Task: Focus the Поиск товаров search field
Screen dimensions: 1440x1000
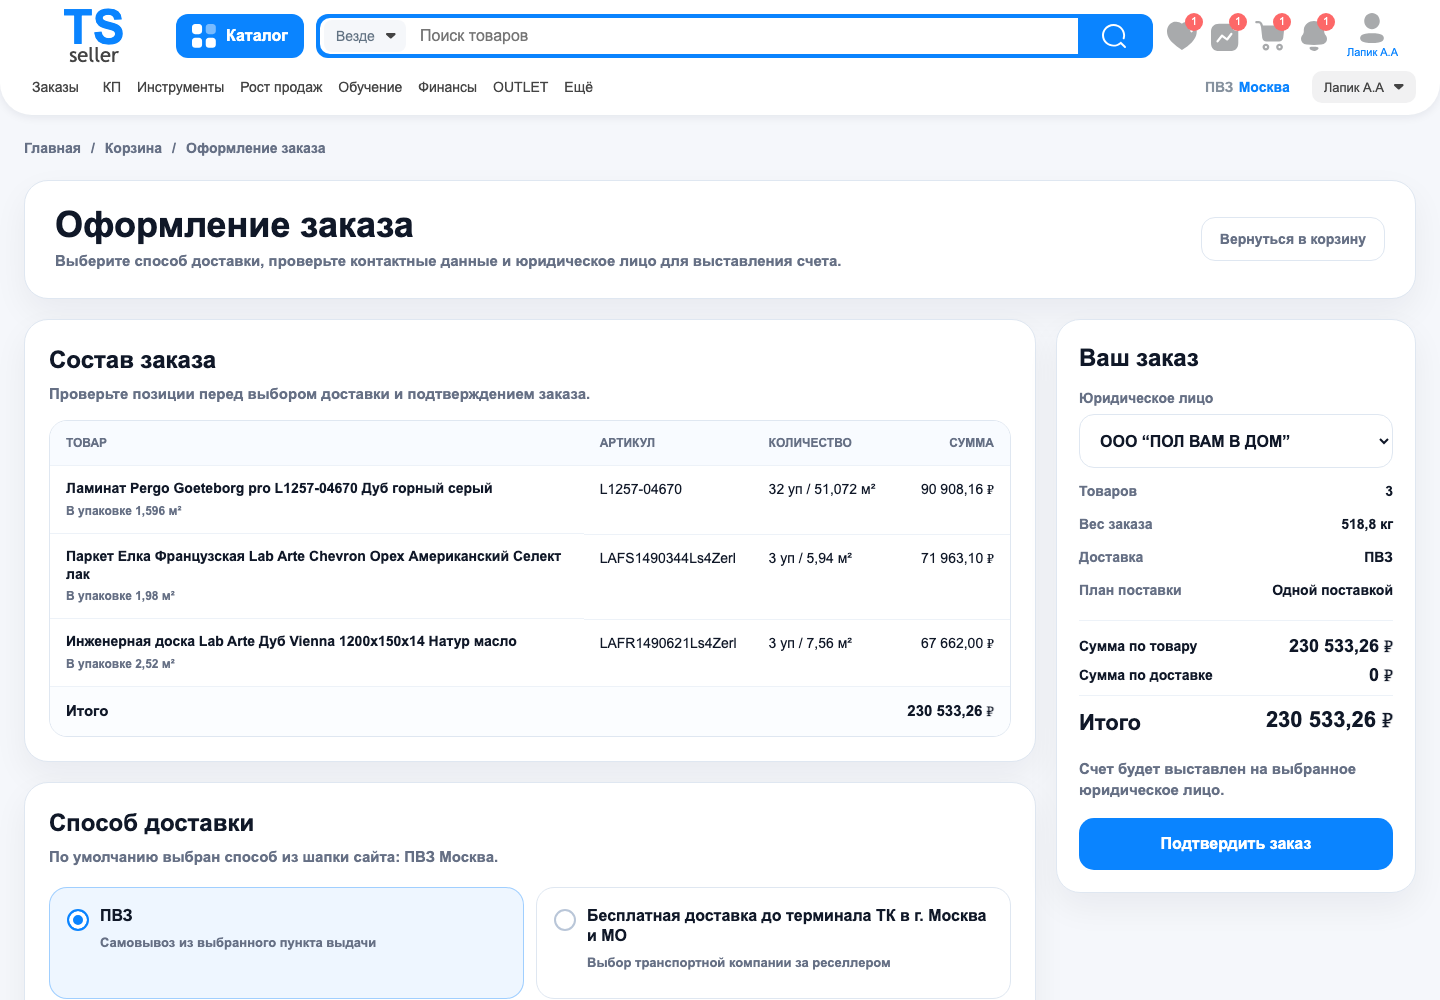Action: pos(740,36)
